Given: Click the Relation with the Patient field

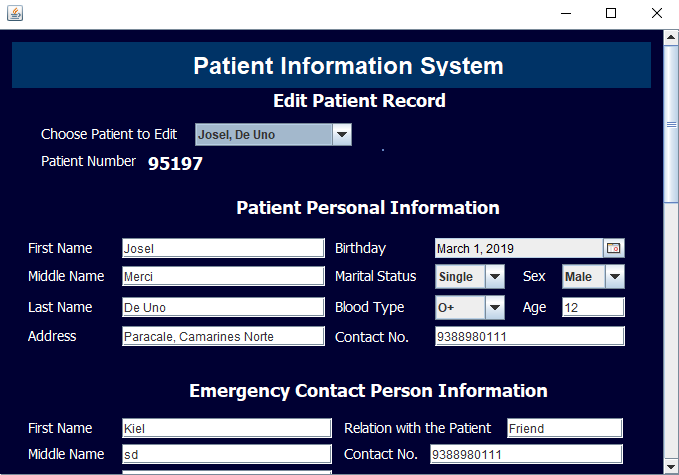Looking at the screenshot, I should [x=565, y=428].
